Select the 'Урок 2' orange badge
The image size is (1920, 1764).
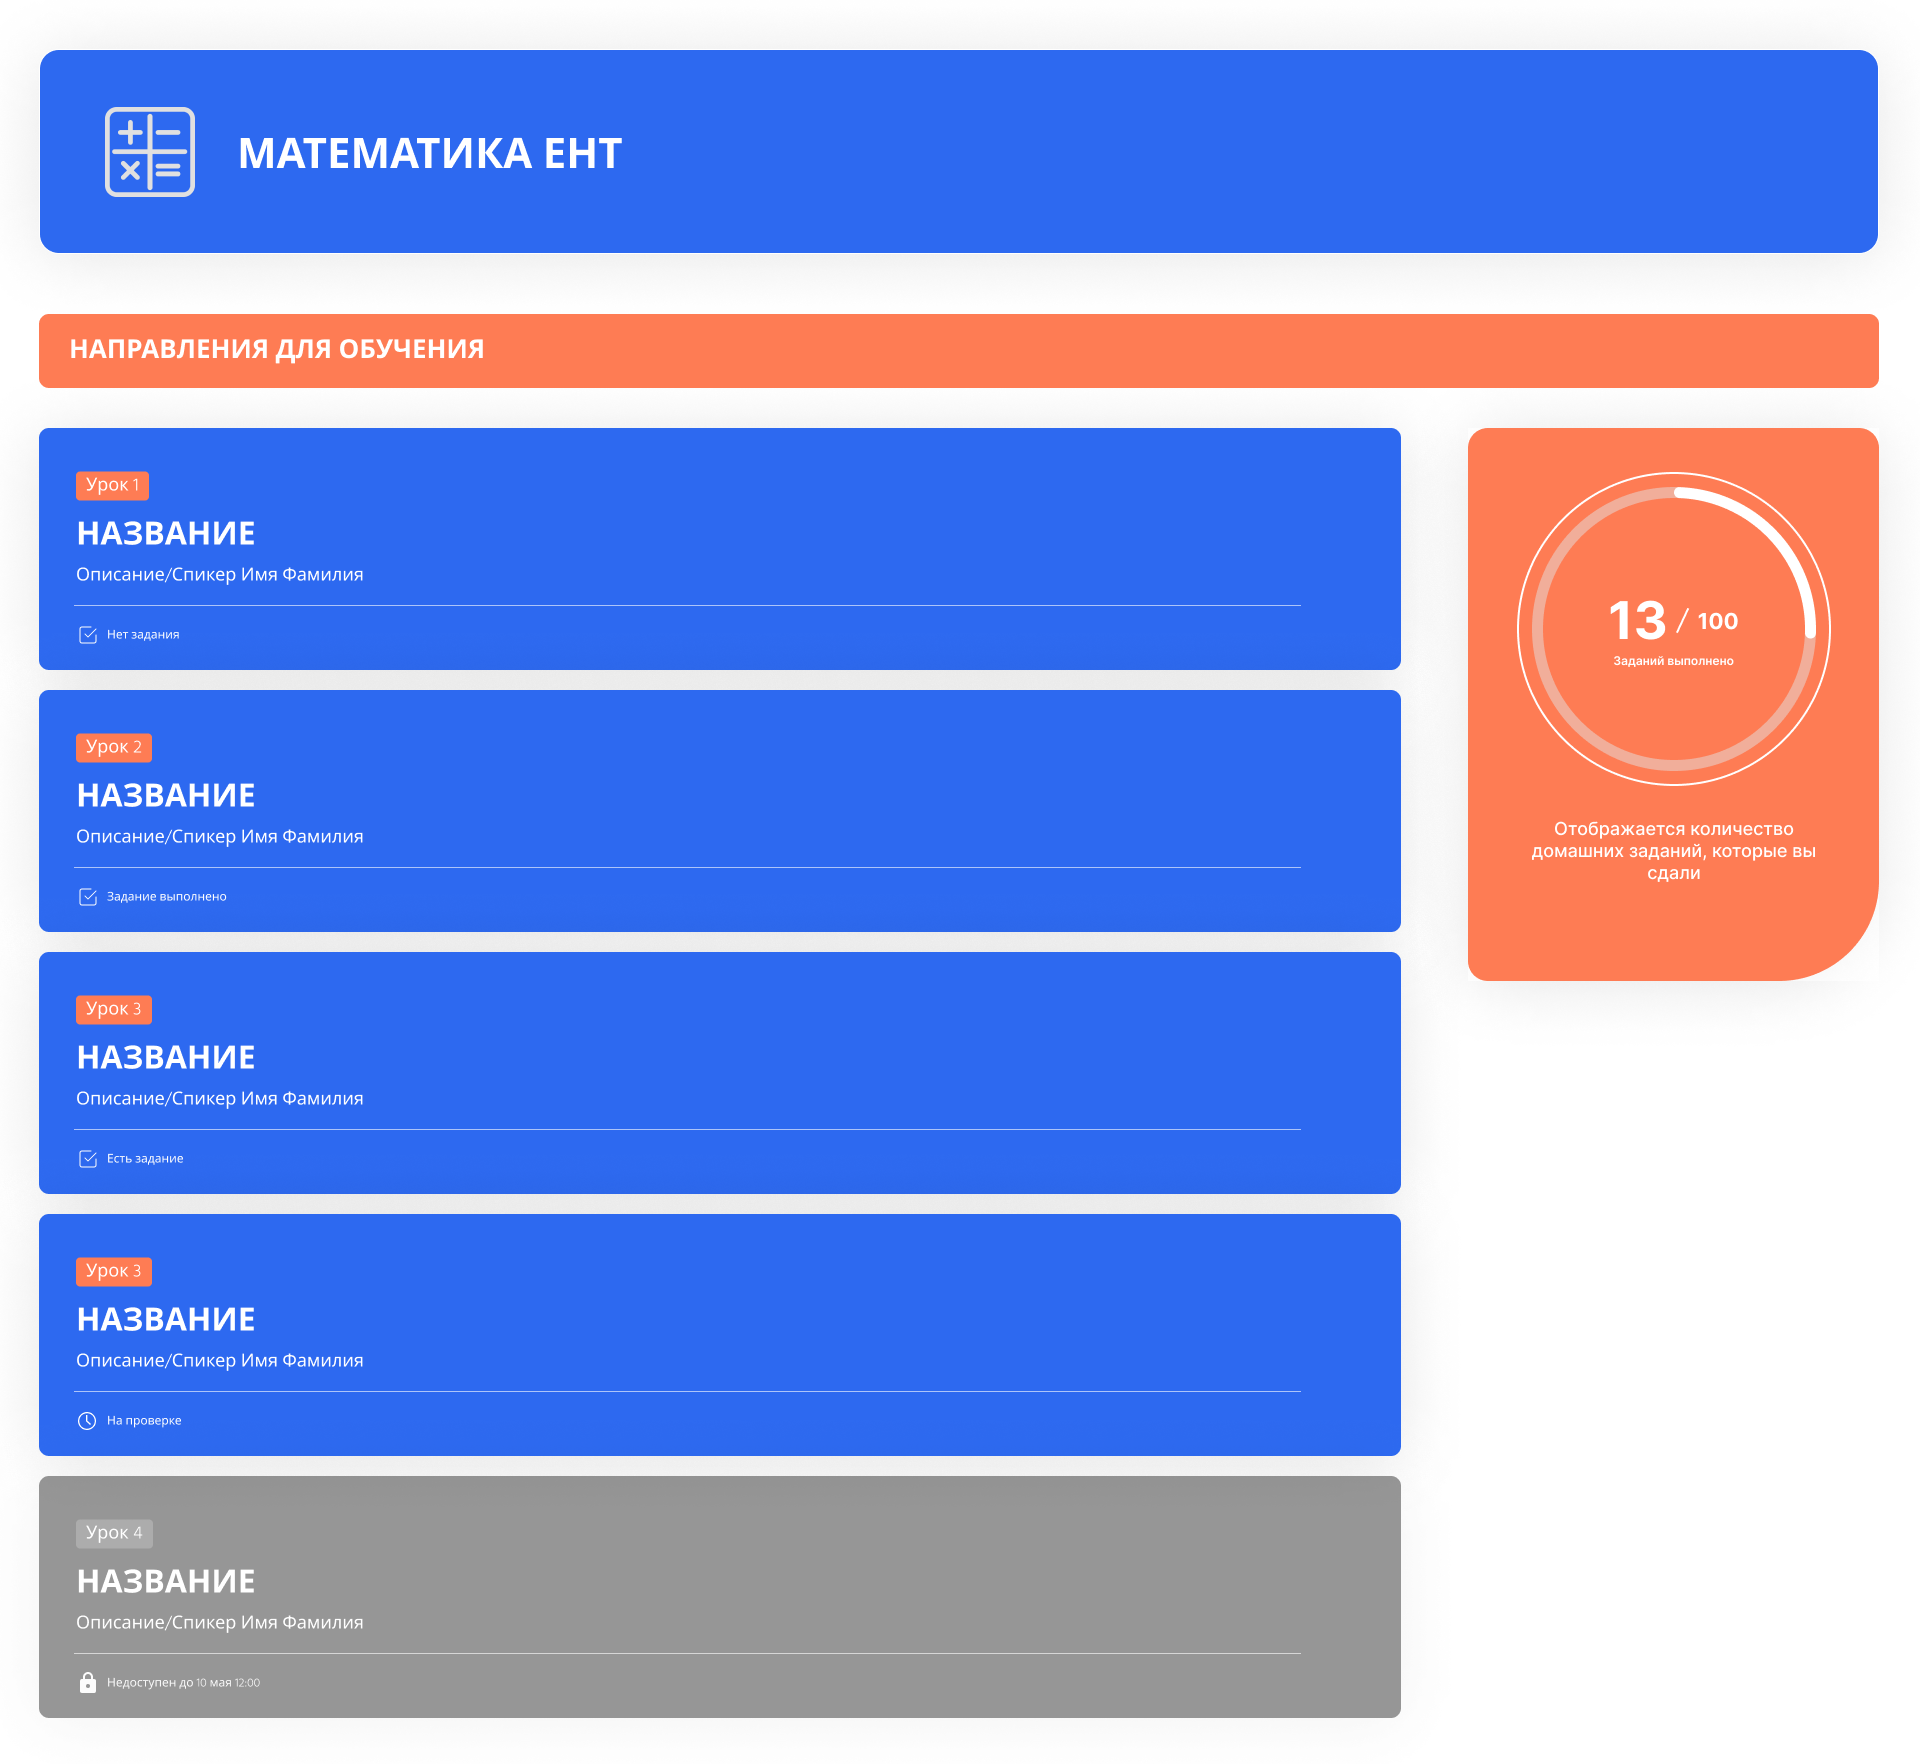113,747
